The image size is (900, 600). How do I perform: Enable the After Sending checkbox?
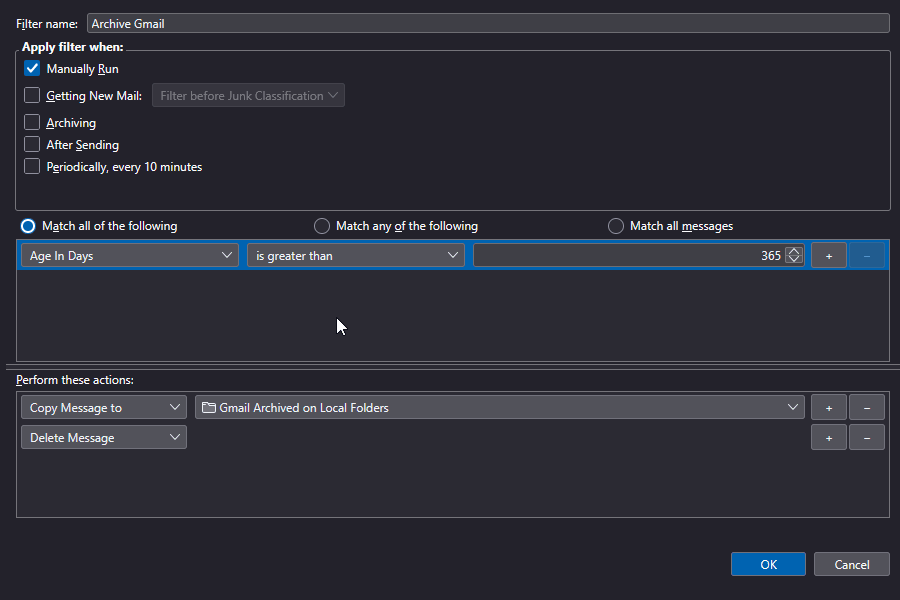pyautogui.click(x=32, y=144)
